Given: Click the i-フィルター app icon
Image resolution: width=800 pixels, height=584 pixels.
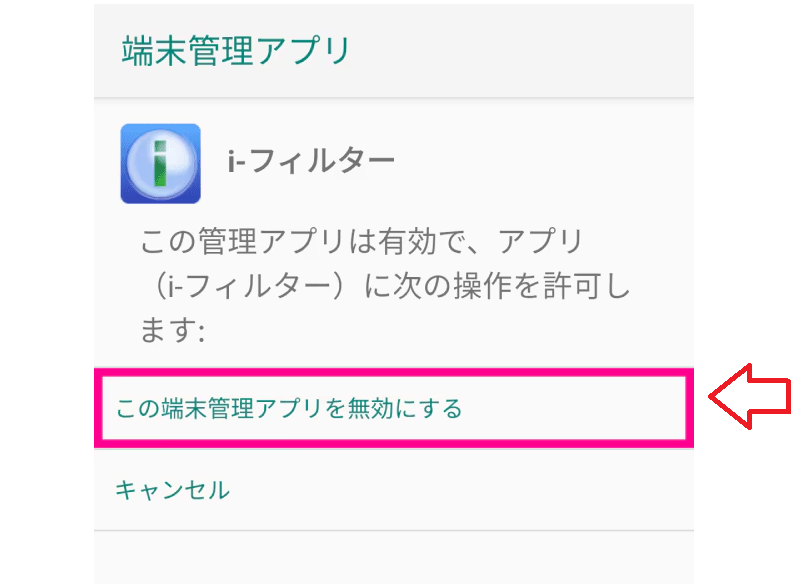Looking at the screenshot, I should pyautogui.click(x=160, y=164).
